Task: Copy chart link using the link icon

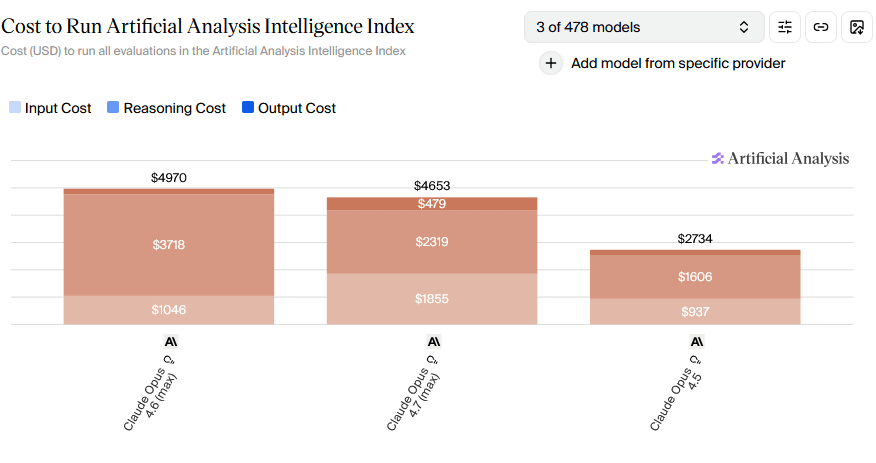Action: pos(821,27)
